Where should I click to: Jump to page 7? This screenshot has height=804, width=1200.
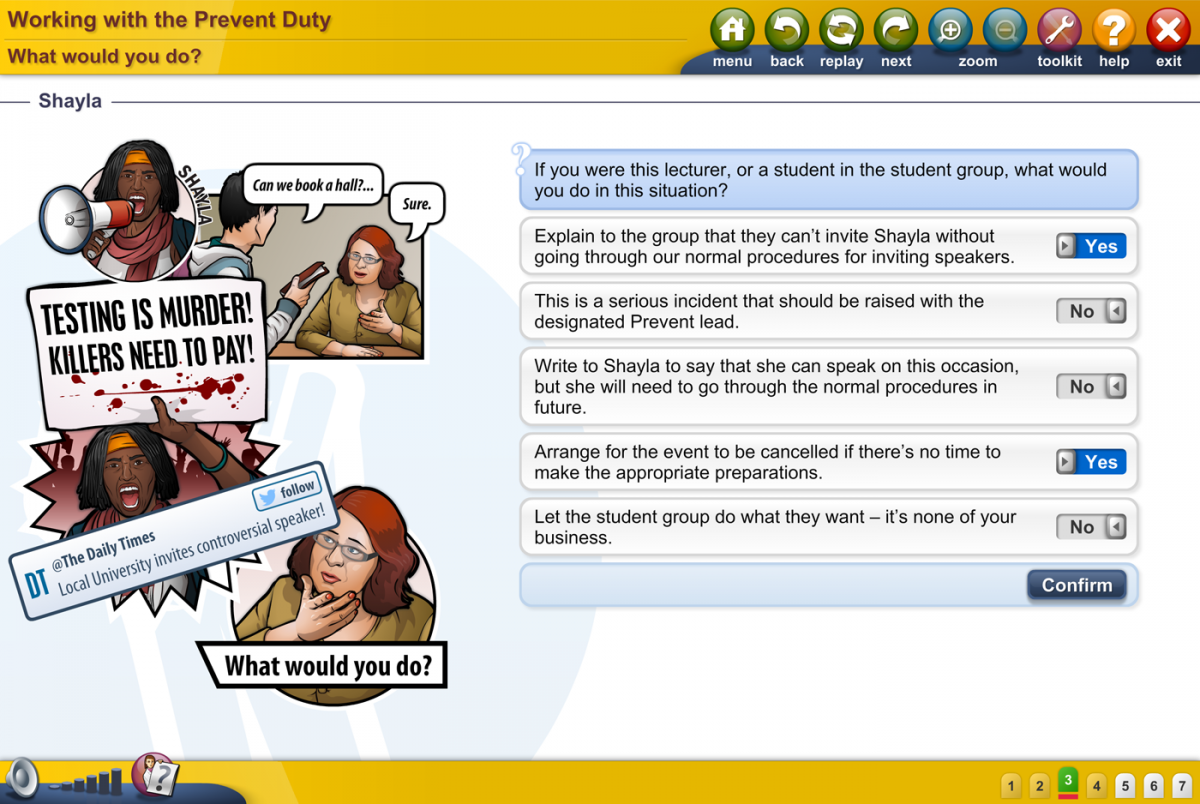pyautogui.click(x=1182, y=786)
